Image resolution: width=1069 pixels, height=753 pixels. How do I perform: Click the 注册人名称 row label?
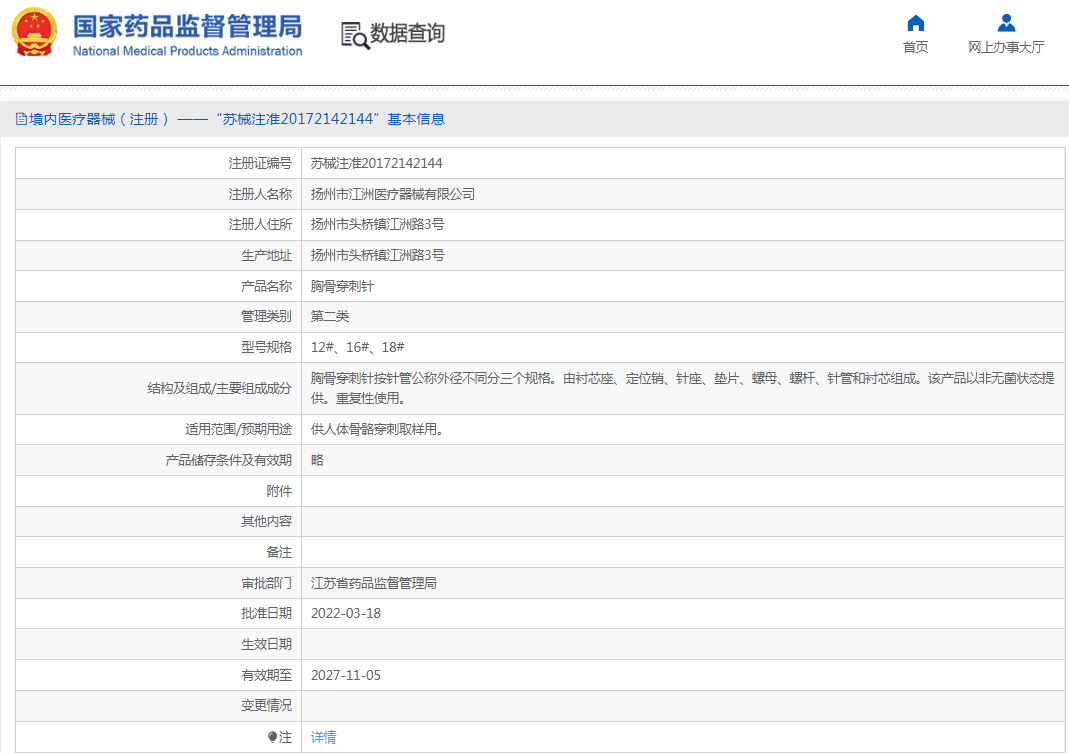(x=260, y=194)
